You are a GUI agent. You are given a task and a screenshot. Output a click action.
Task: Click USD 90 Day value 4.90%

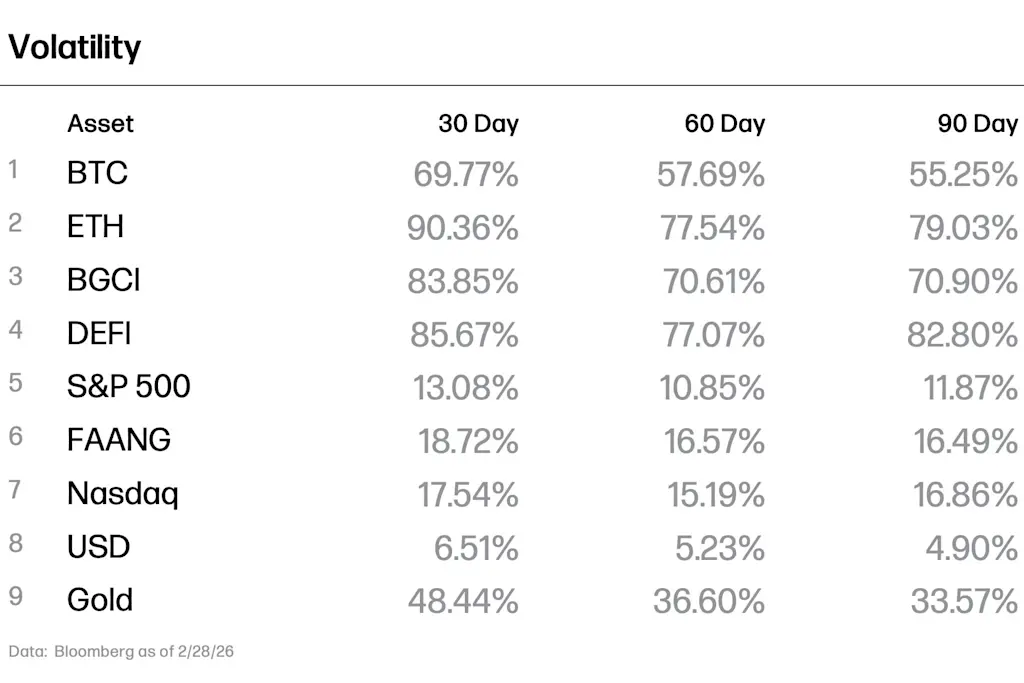(972, 548)
